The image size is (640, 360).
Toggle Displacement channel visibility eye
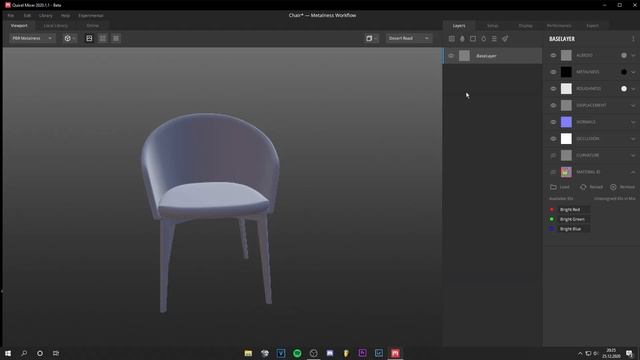pos(553,105)
